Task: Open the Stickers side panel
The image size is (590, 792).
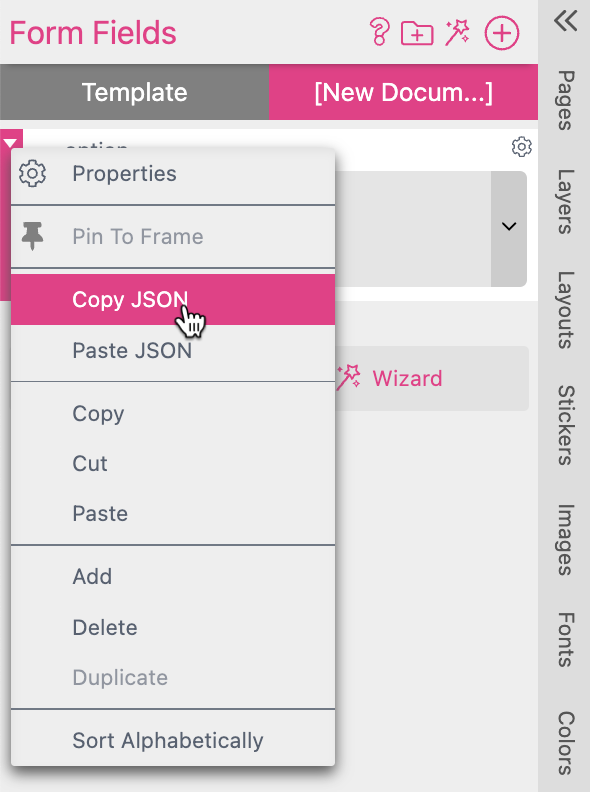Action: [565, 425]
